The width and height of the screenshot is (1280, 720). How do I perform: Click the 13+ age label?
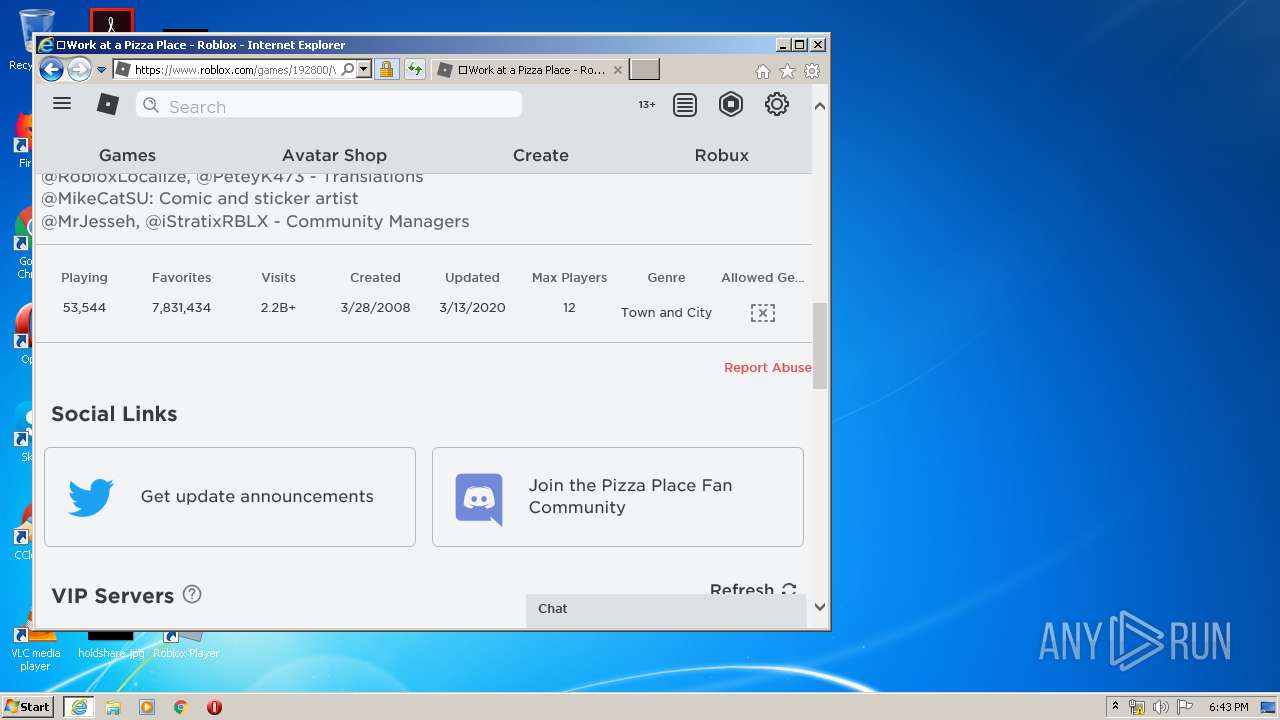coord(647,105)
